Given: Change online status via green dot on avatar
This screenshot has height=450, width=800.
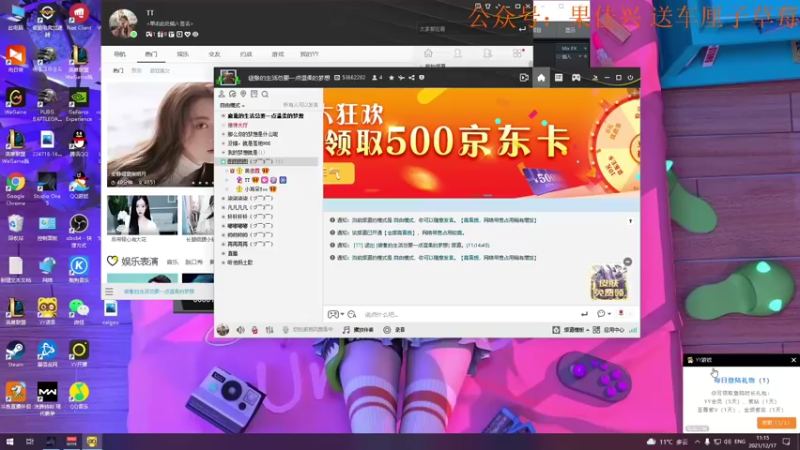Looking at the screenshot, I should (134, 35).
